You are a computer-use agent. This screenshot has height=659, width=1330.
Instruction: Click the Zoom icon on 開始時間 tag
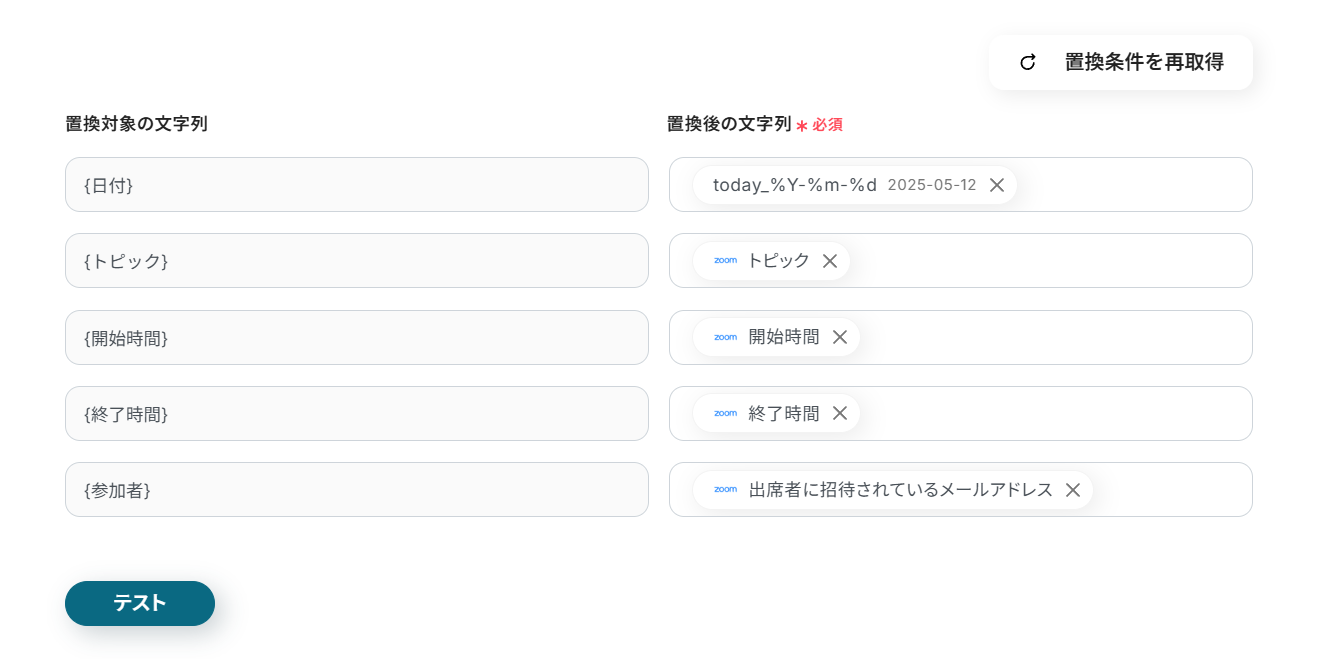coord(725,337)
